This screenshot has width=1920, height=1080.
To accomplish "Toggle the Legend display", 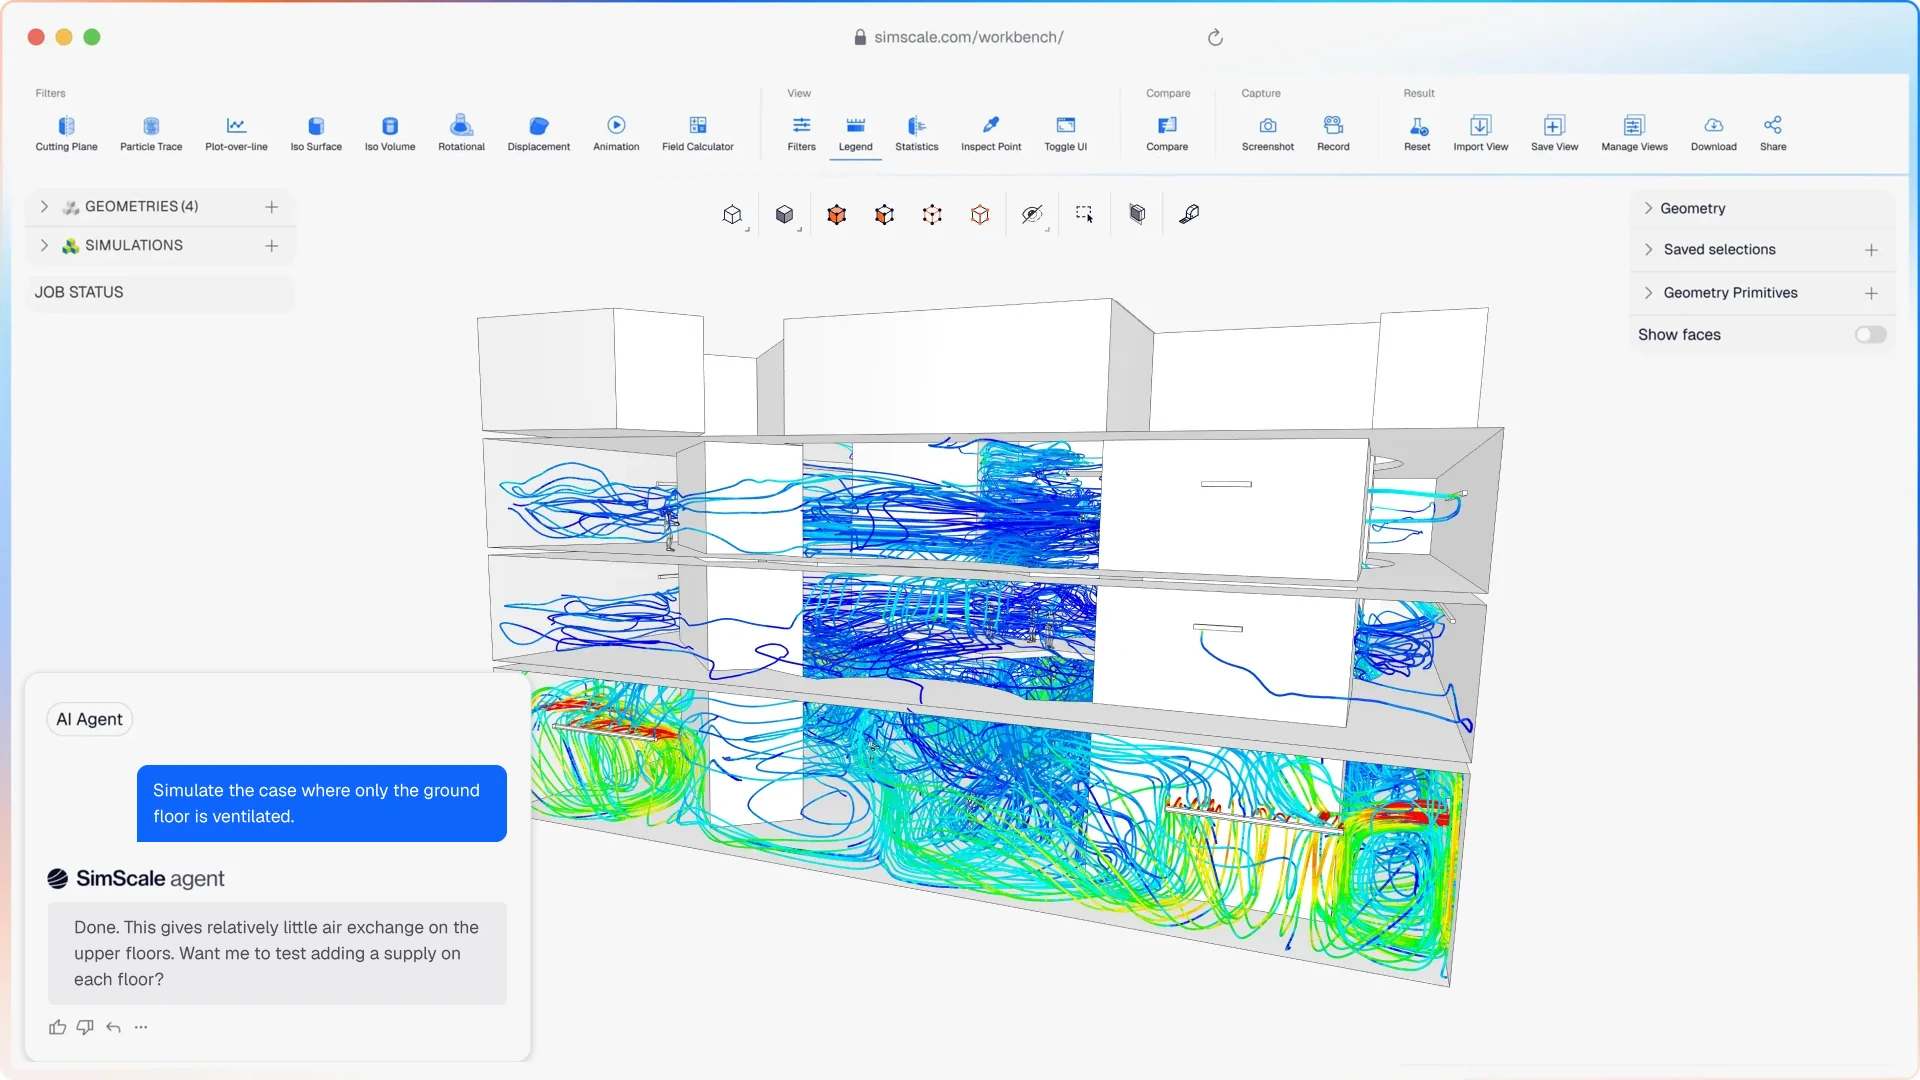I will click(855, 133).
